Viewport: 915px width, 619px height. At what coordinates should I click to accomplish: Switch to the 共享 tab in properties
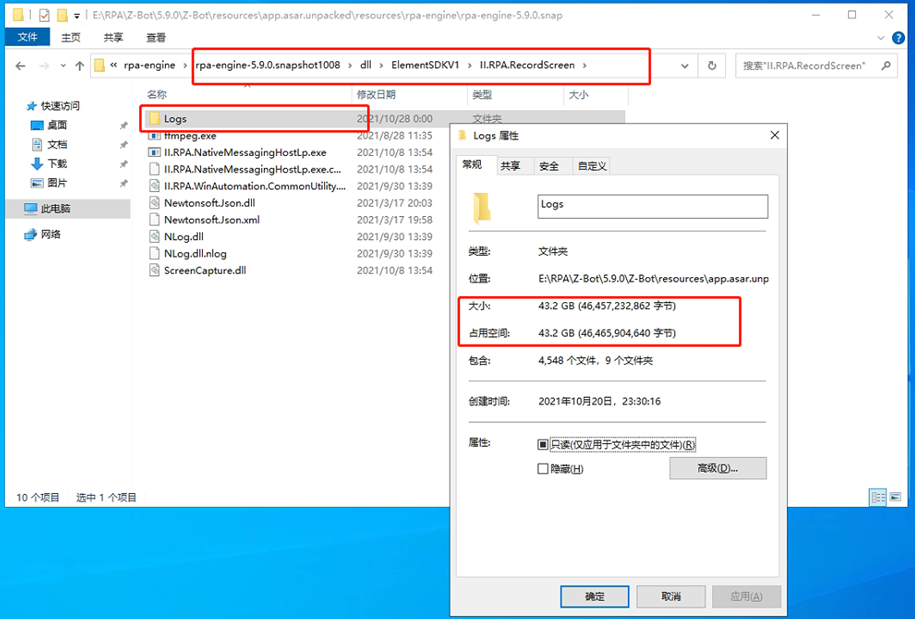pos(510,166)
